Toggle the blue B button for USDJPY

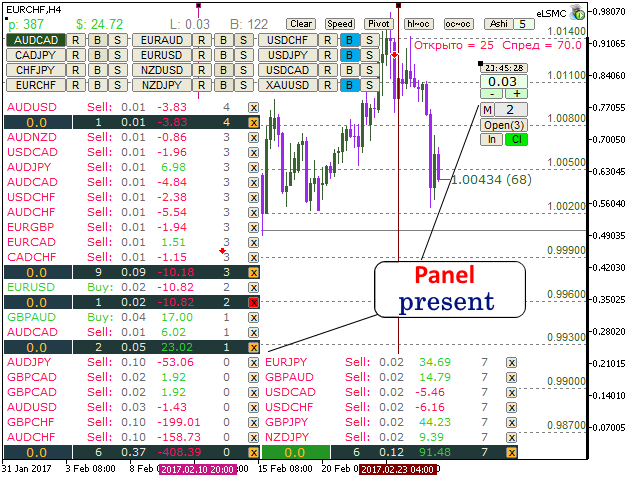point(349,56)
